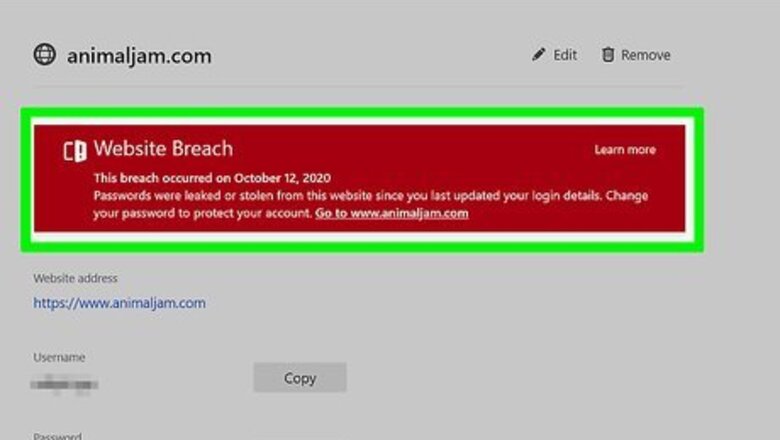Click the button beside the Password field
This screenshot has height=440, width=780.
click(x=299, y=436)
